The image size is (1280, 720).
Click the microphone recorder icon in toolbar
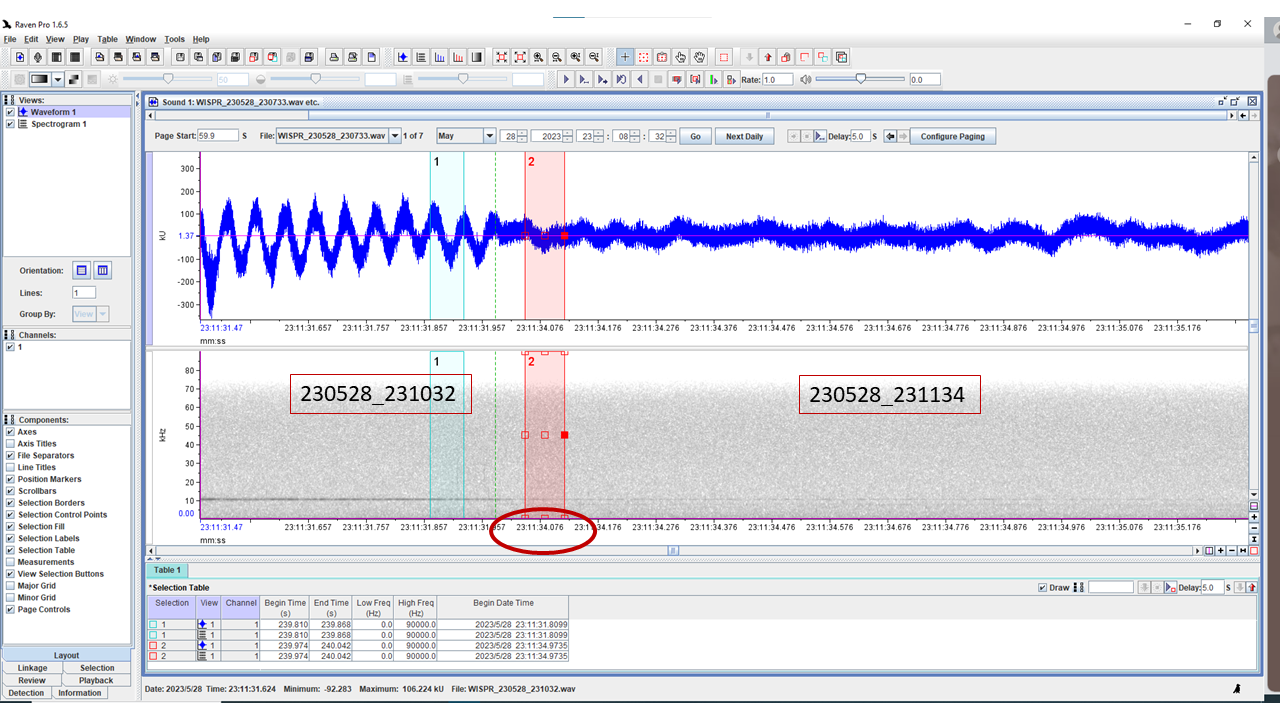38,57
